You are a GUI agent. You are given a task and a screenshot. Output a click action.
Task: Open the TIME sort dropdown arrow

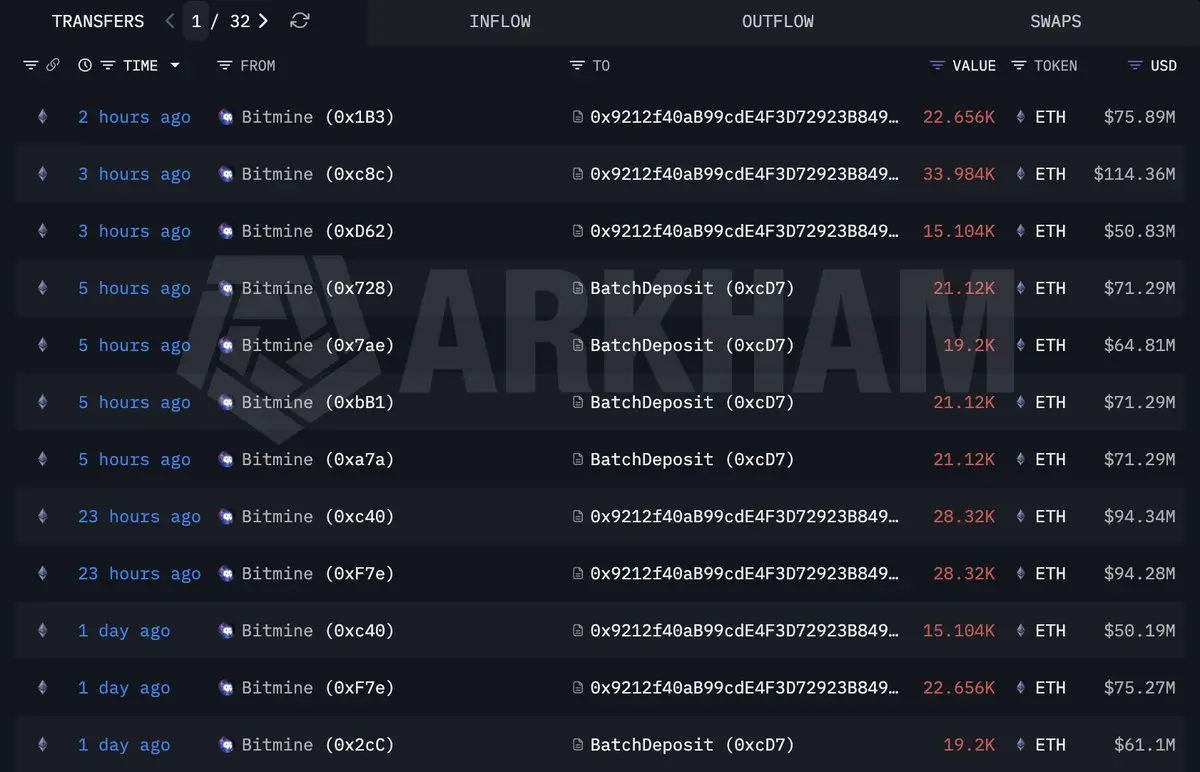(x=175, y=65)
